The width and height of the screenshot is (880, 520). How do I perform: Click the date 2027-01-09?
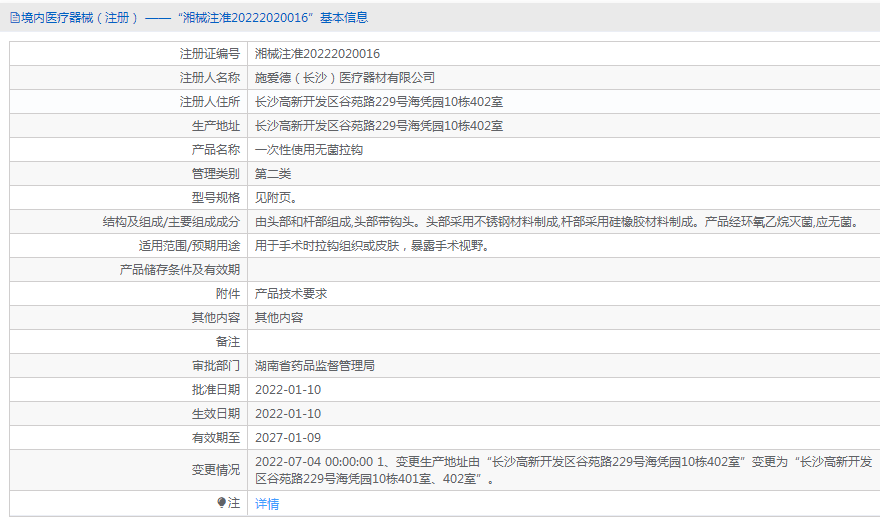coord(288,438)
